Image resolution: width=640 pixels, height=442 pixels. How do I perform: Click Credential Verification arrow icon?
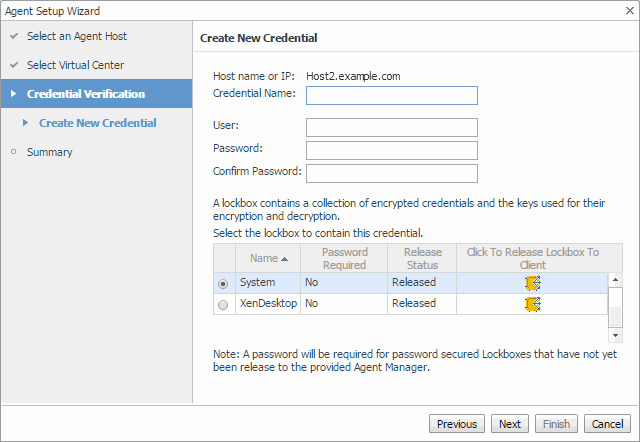(13, 94)
